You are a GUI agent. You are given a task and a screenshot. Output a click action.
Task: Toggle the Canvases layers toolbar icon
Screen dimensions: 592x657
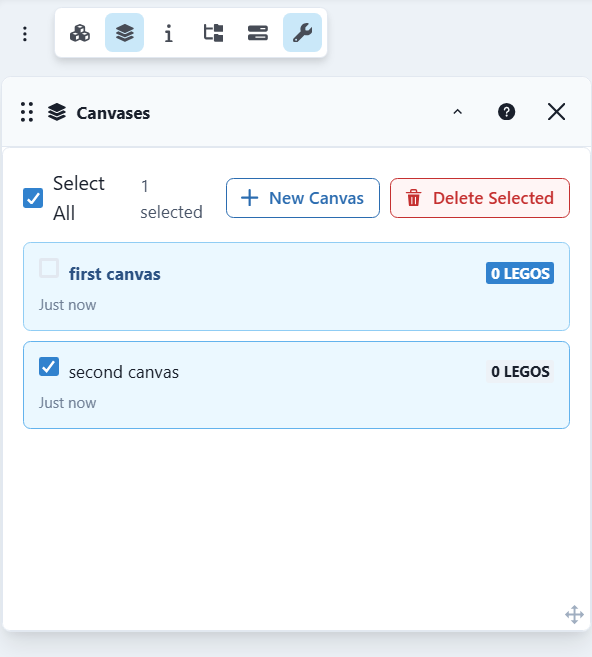(124, 33)
